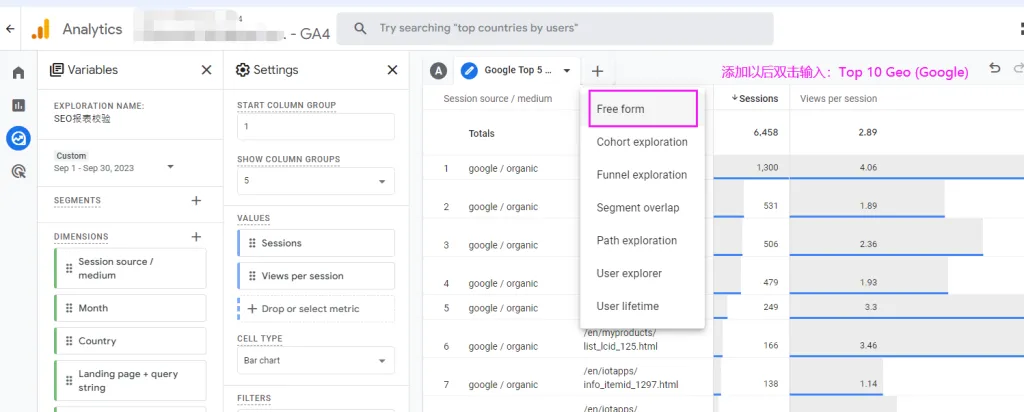Click the search magnifier icon
This screenshot has height=412, width=1024.
[360, 29]
